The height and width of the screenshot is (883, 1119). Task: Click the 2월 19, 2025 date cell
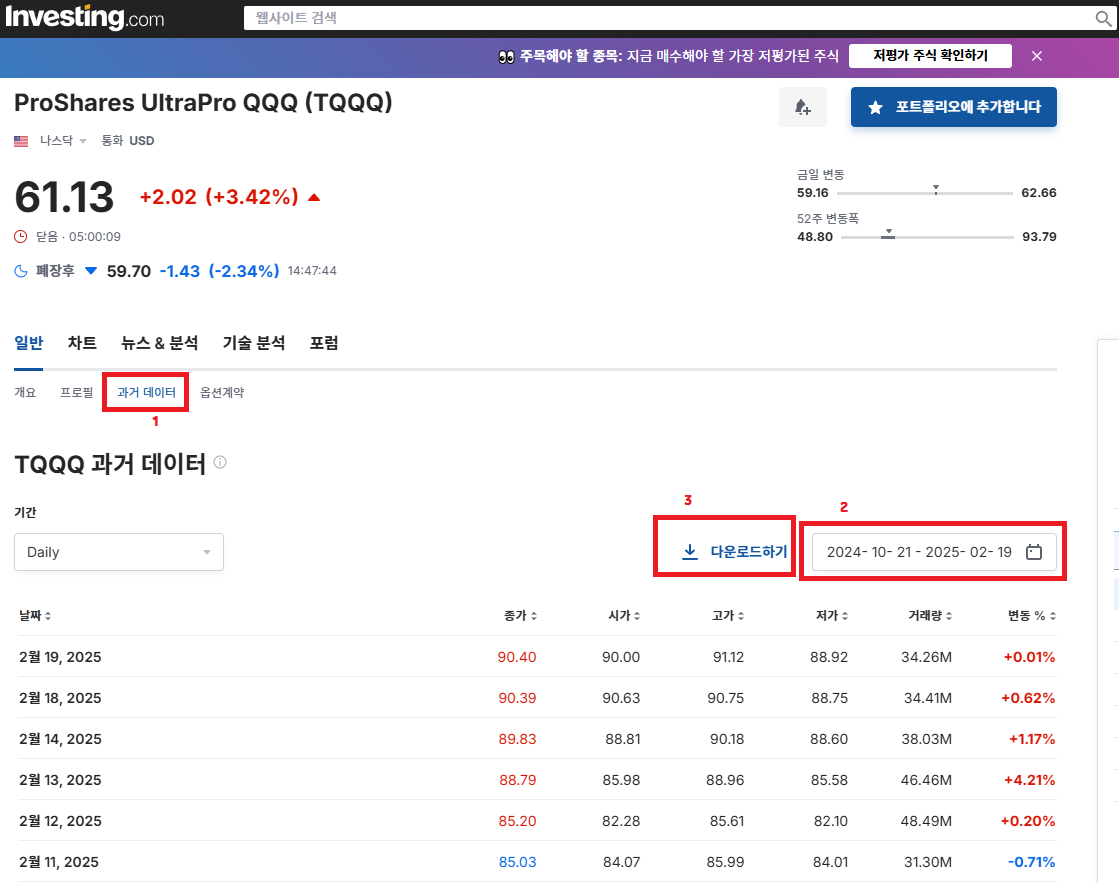[60, 657]
